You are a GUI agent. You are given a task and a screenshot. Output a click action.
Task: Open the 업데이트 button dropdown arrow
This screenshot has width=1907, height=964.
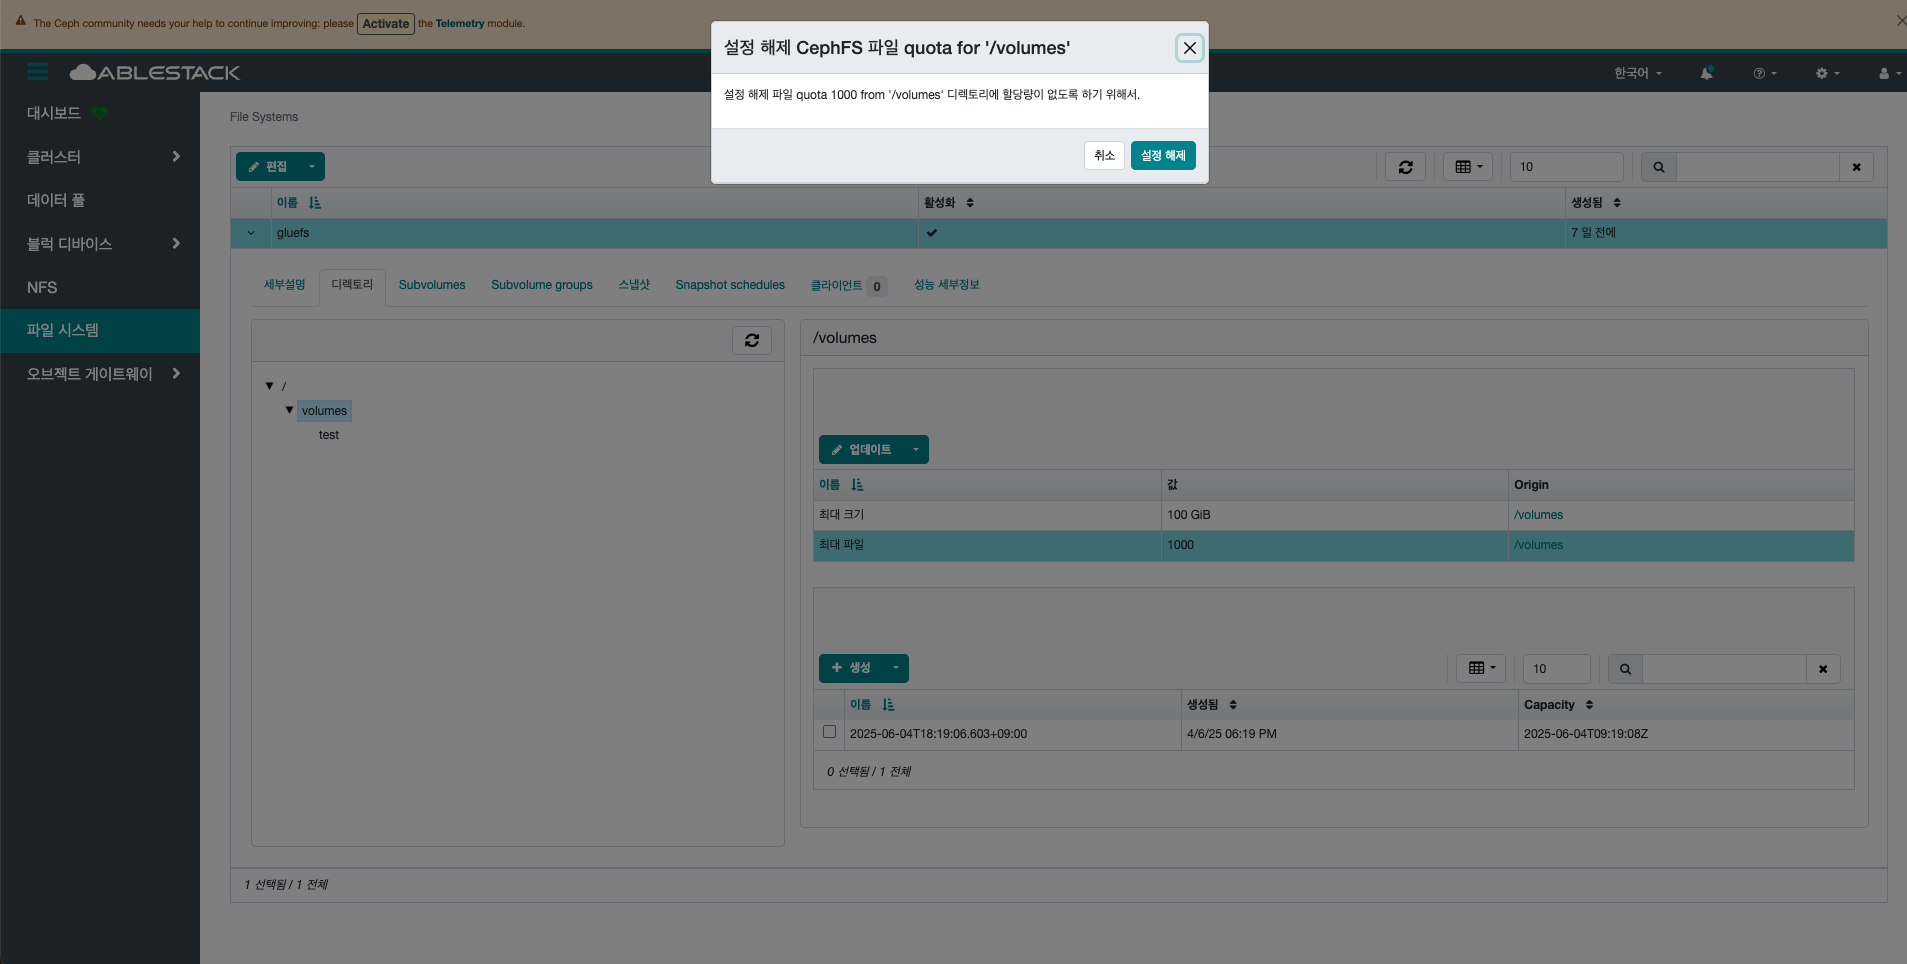click(915, 450)
